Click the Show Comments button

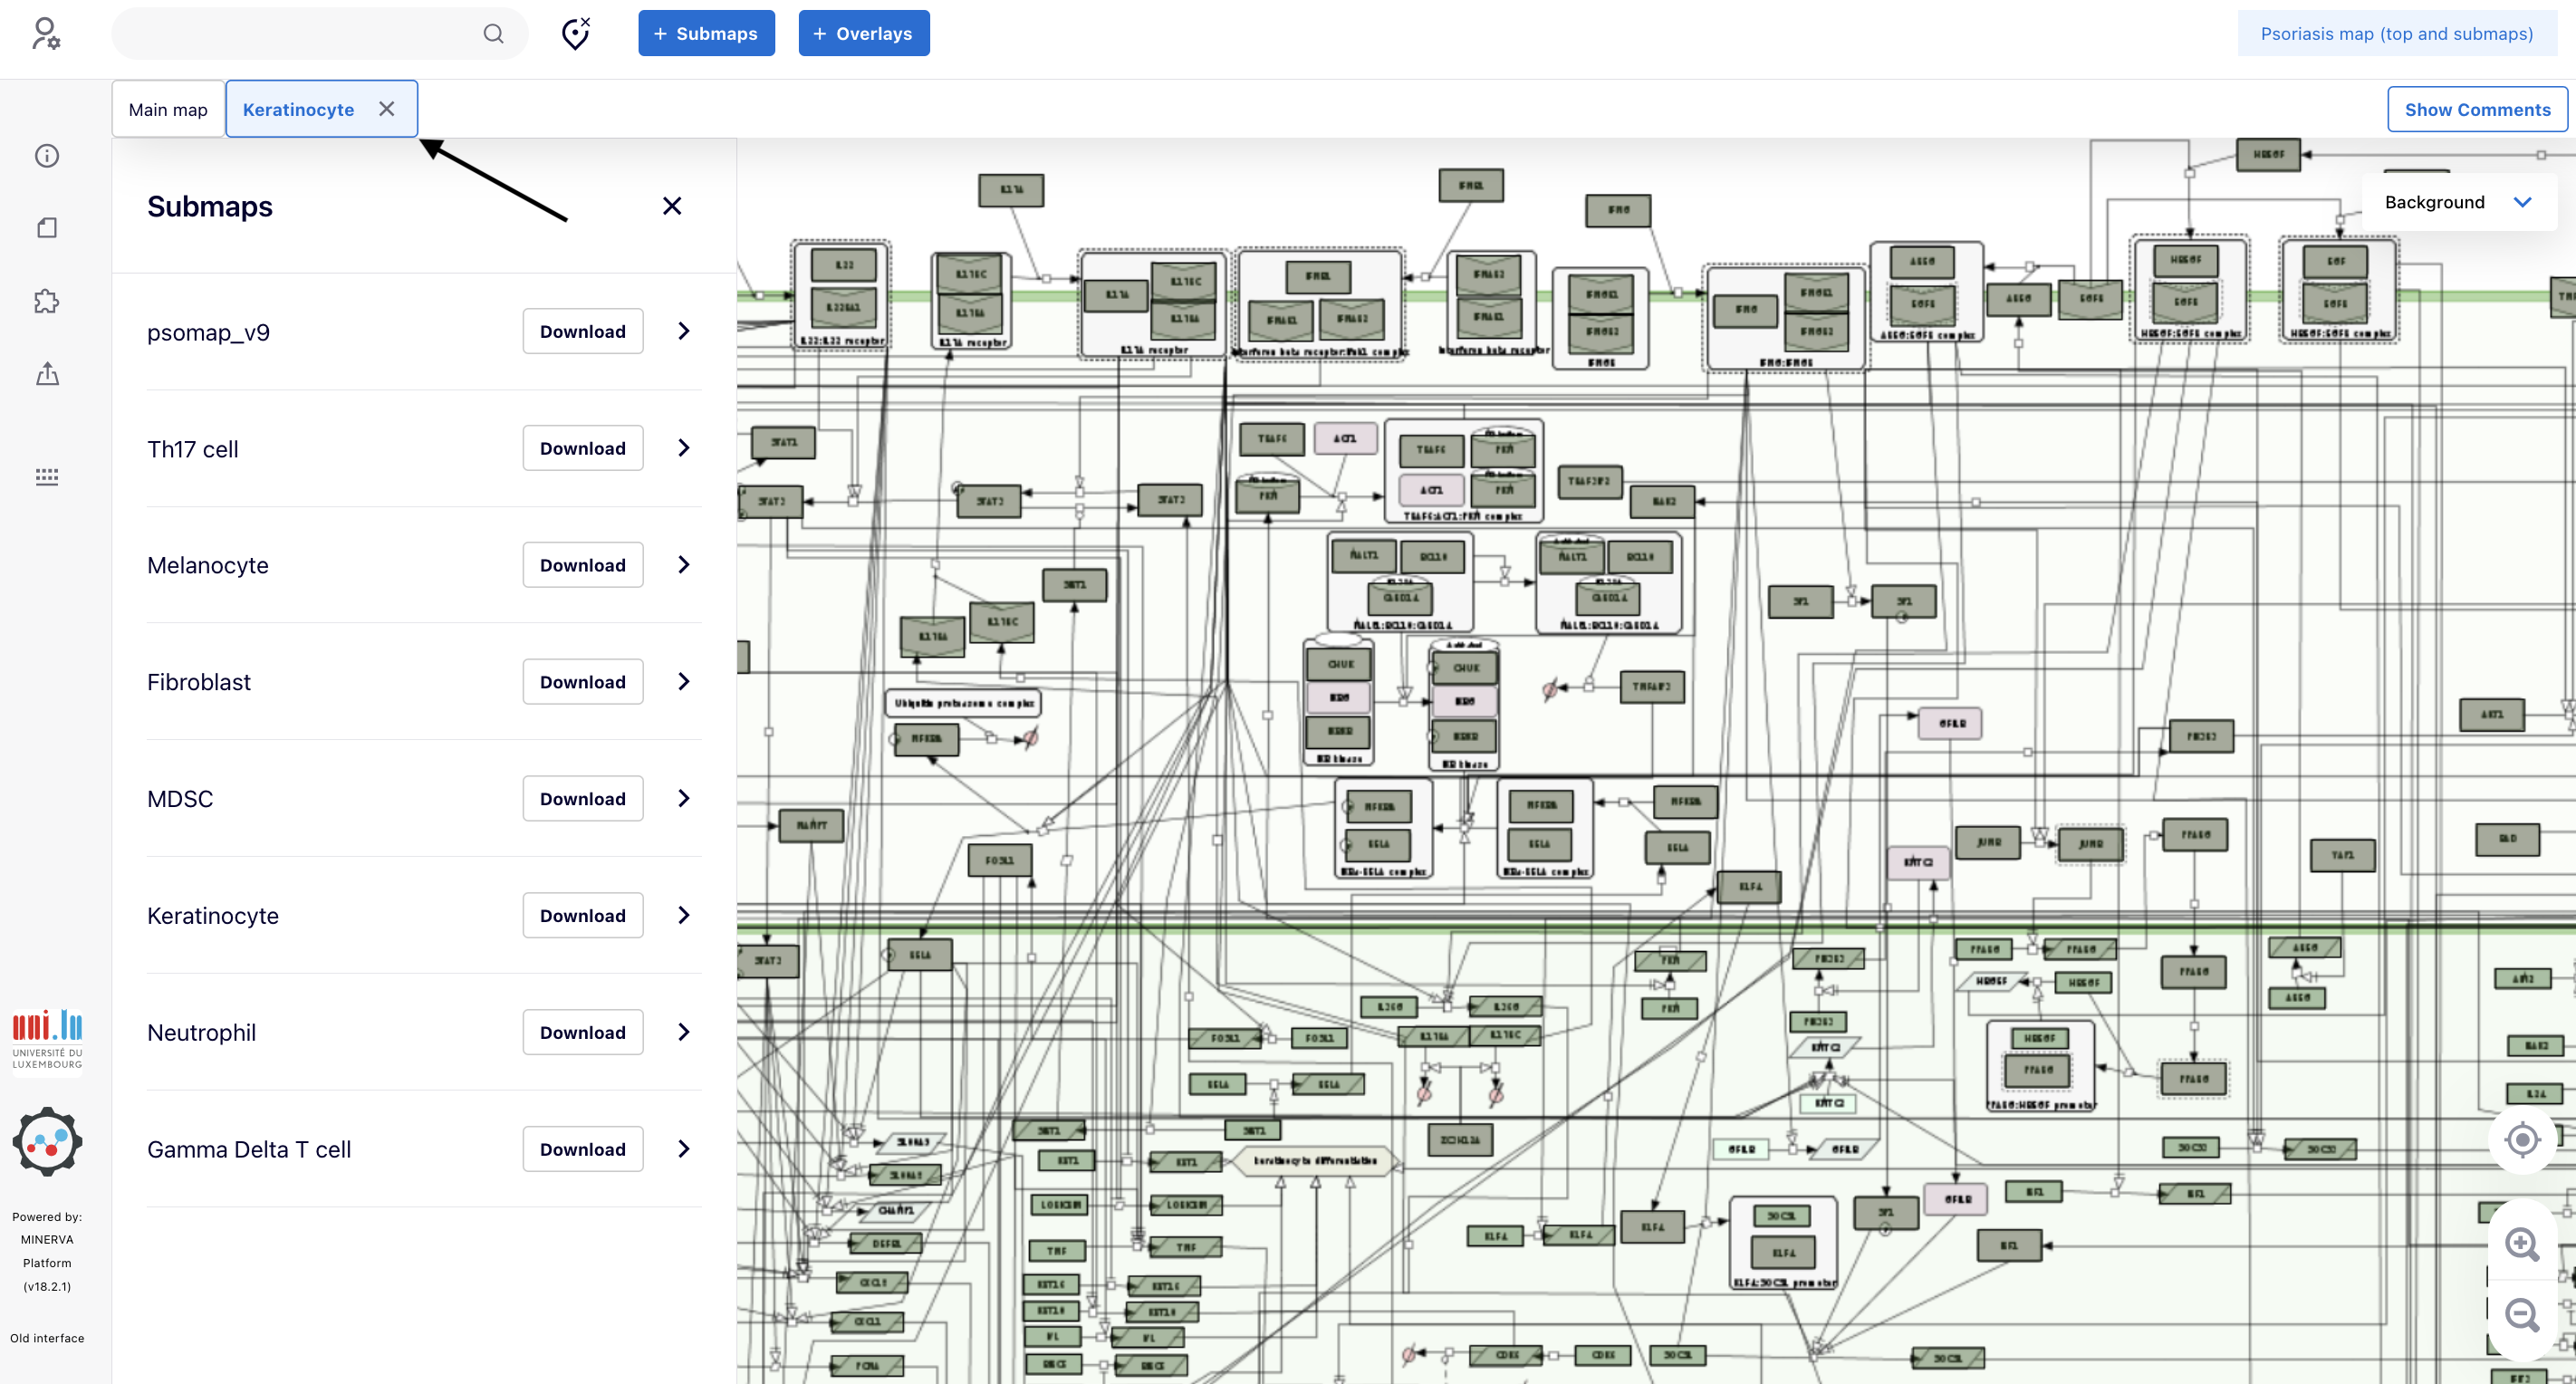point(2476,109)
